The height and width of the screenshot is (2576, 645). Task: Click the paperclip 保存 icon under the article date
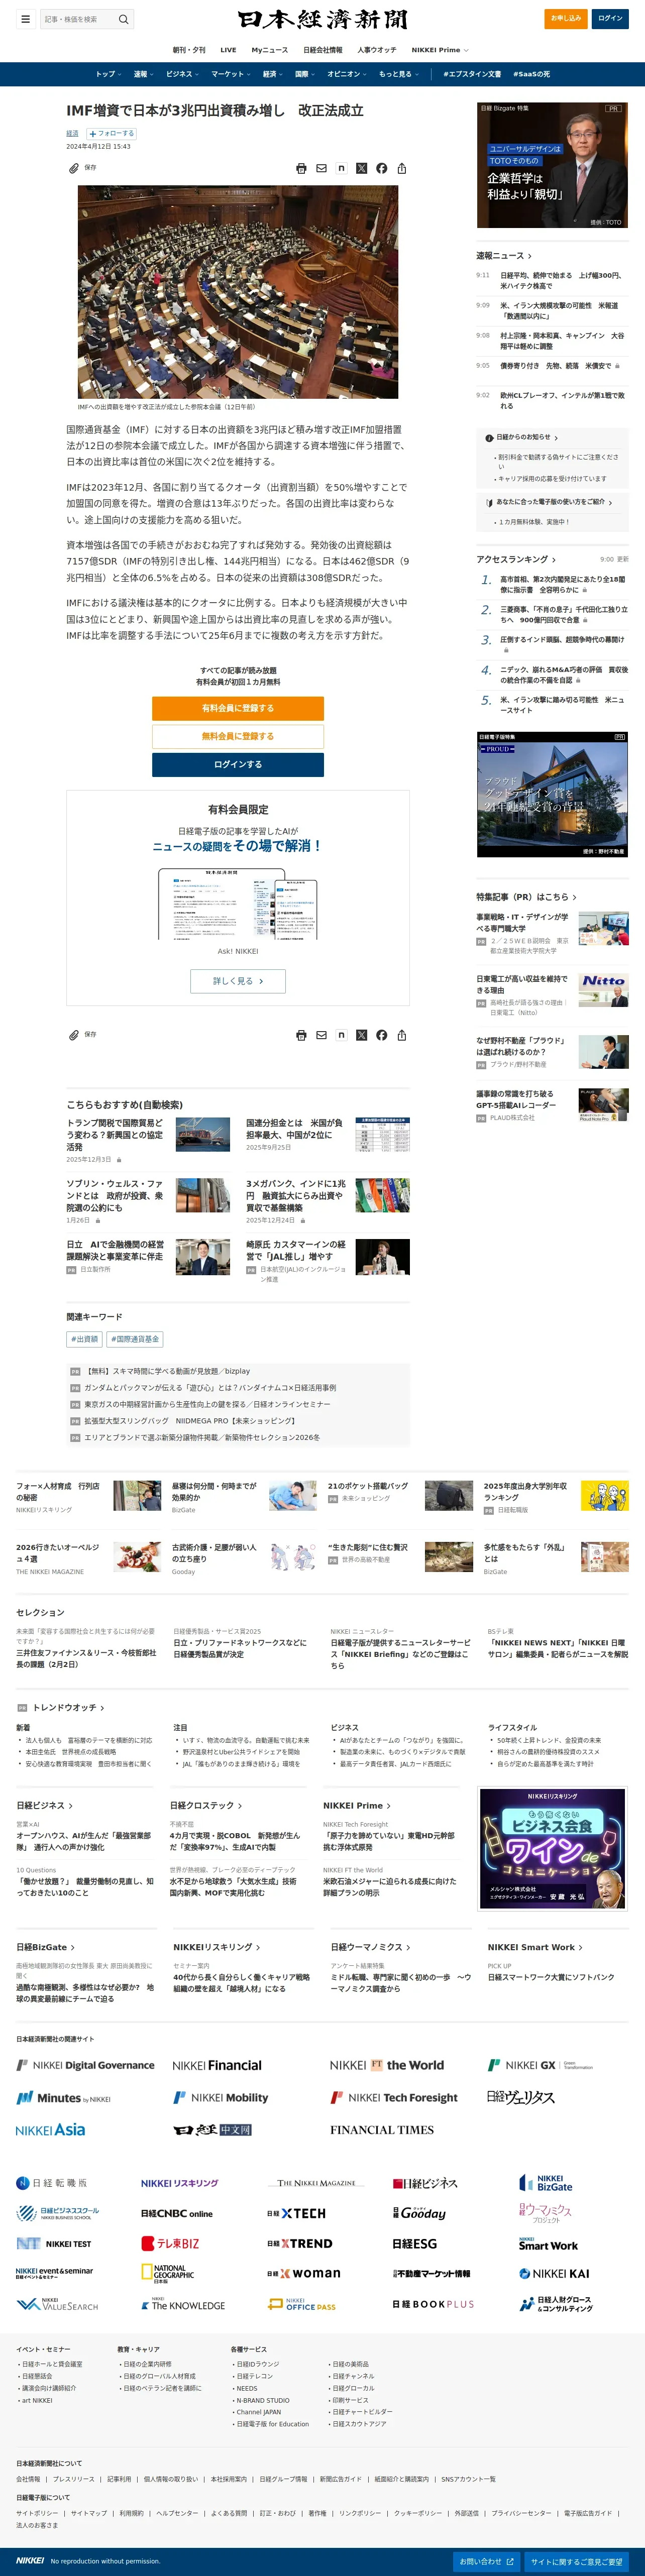pos(73,168)
